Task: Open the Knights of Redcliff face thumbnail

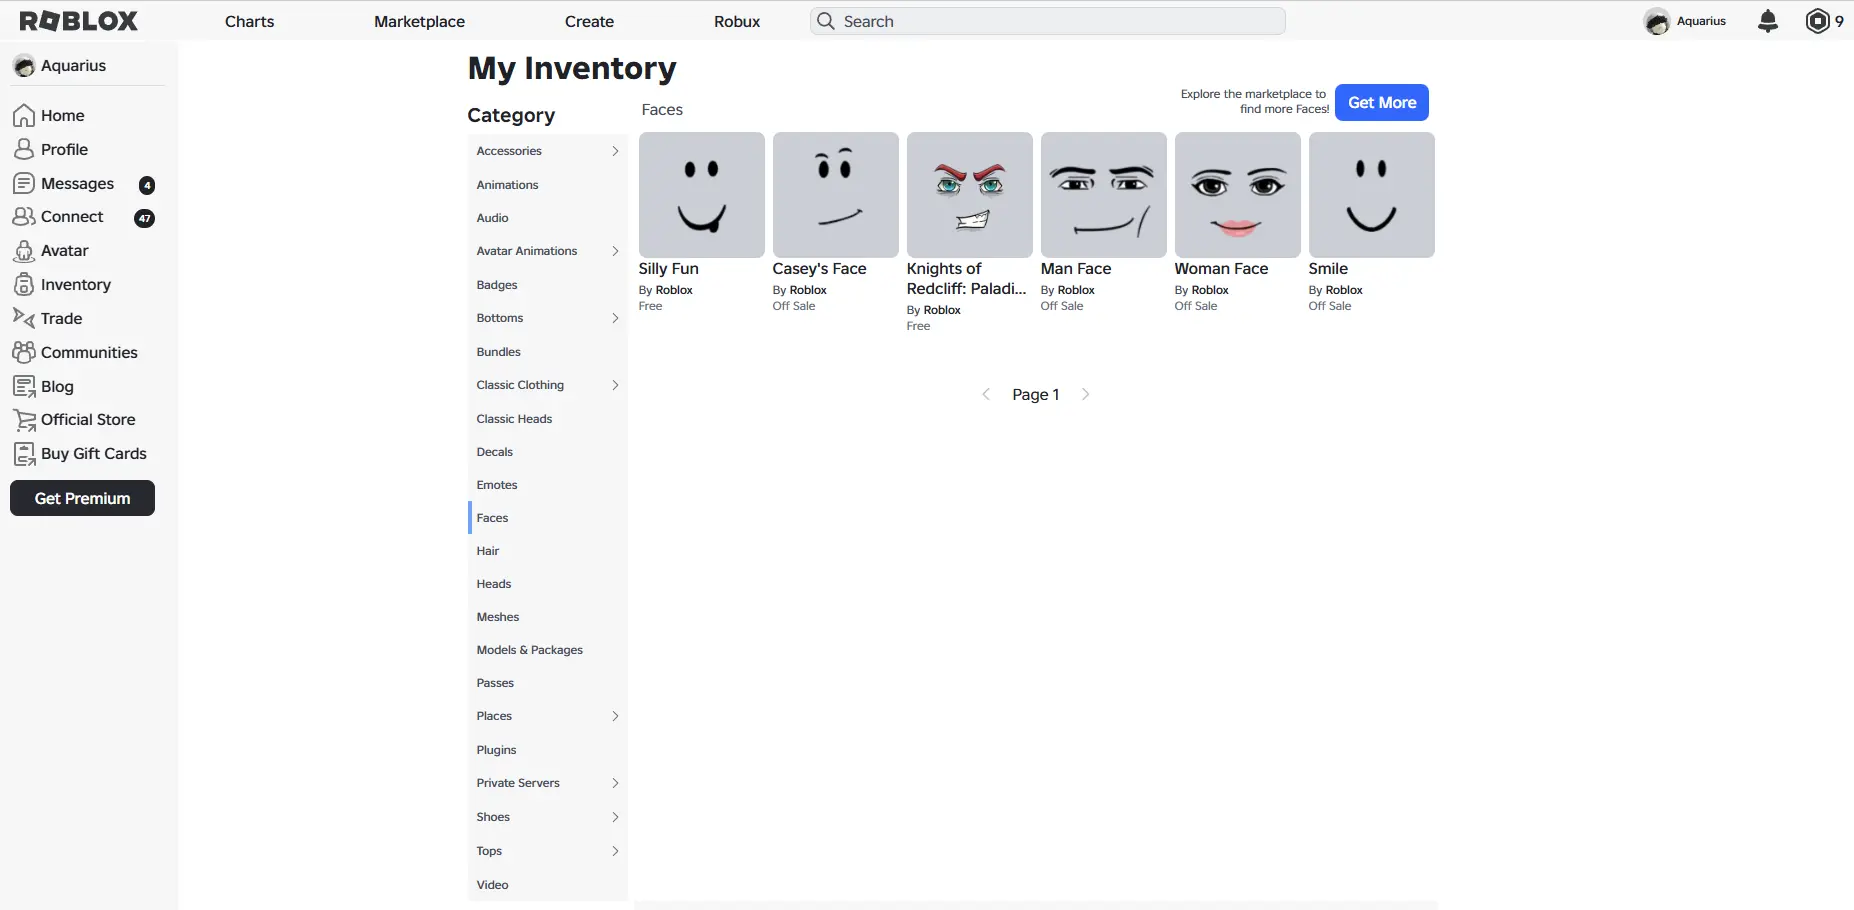Action: point(970,195)
